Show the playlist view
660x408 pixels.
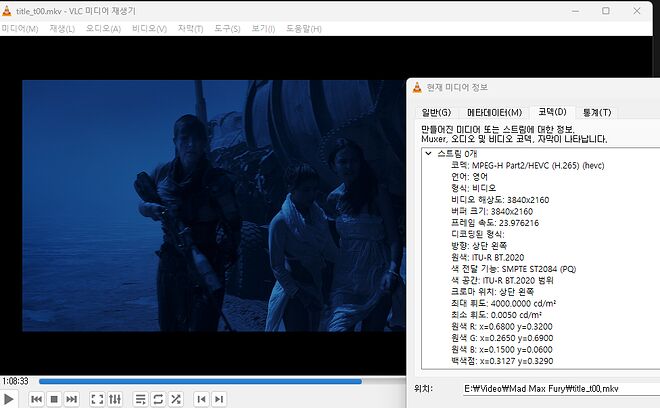click(x=141, y=399)
